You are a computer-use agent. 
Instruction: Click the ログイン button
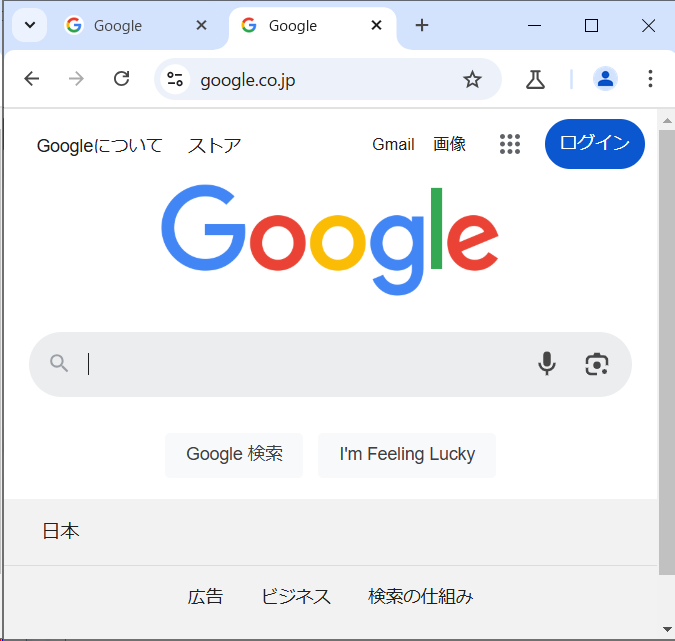[594, 144]
